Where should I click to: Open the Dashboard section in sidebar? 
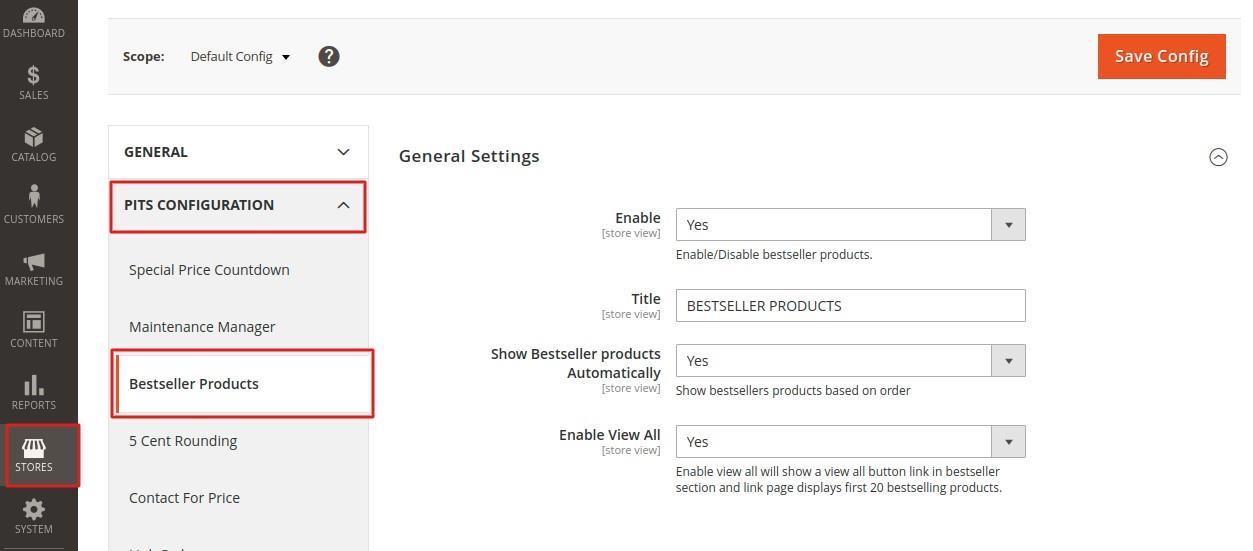pyautogui.click(x=34, y=22)
